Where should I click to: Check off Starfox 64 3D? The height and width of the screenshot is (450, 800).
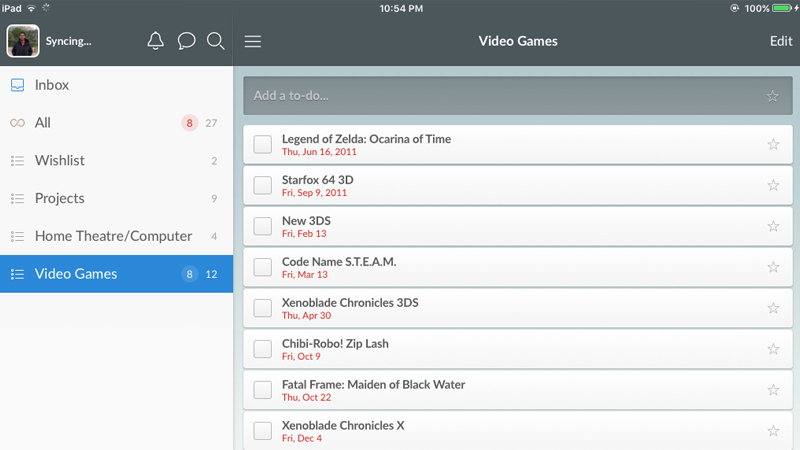click(263, 185)
